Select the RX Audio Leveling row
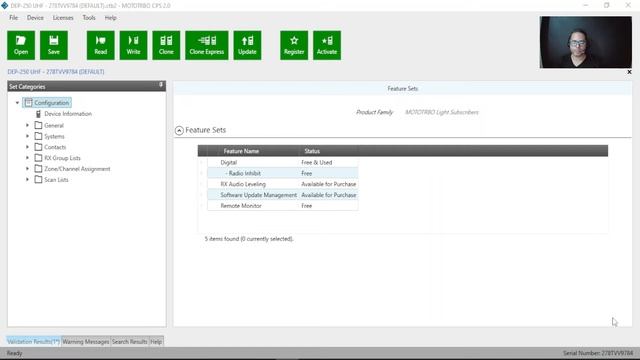640x360 pixels. [x=283, y=184]
